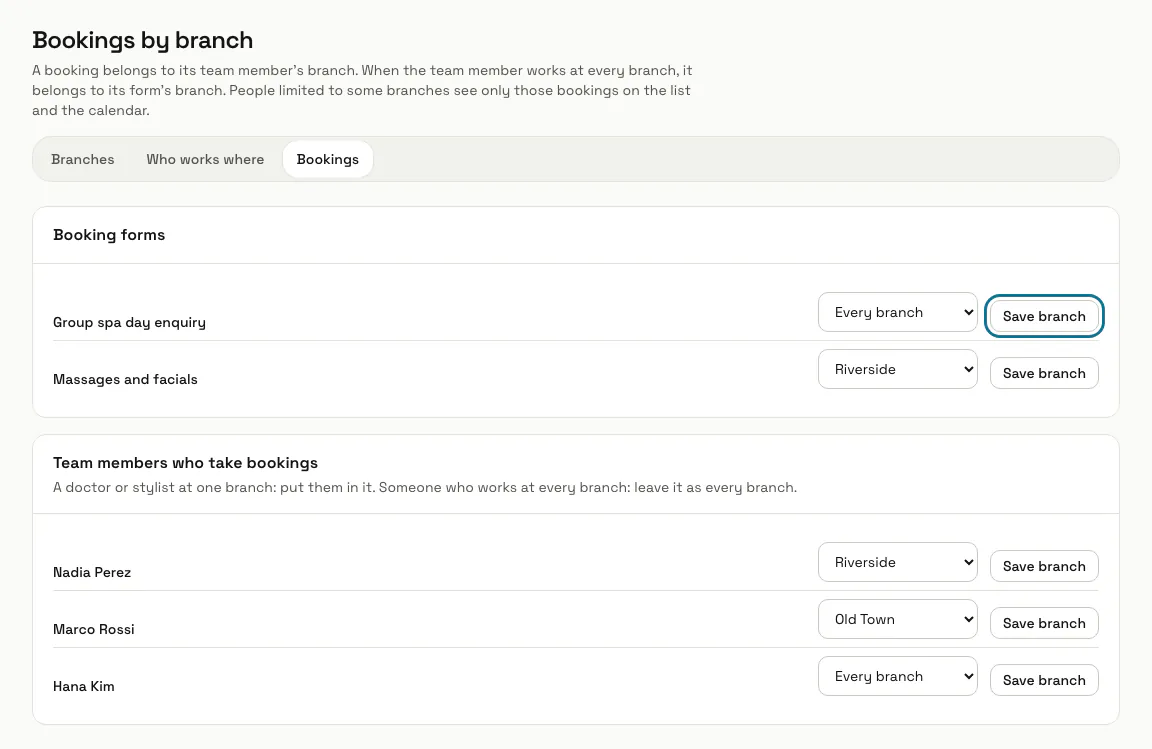This screenshot has height=749, width=1152.
Task: Save branch for Massages and facials
Action: (1044, 373)
